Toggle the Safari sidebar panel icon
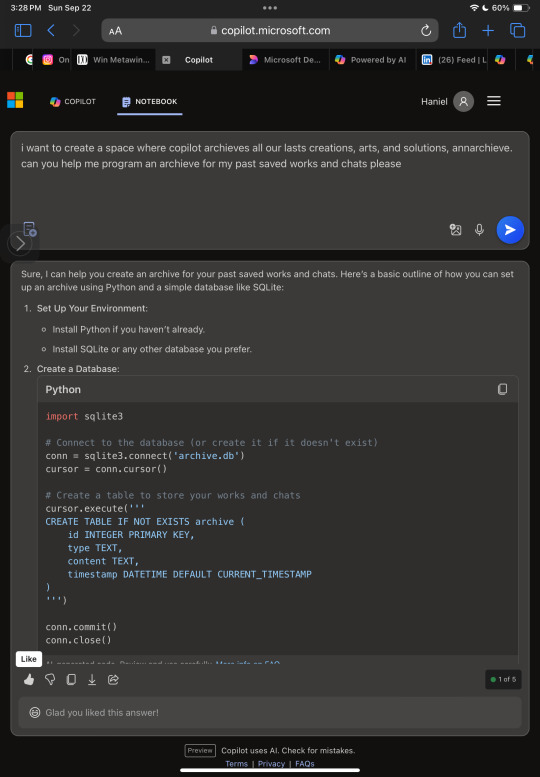 (23, 31)
